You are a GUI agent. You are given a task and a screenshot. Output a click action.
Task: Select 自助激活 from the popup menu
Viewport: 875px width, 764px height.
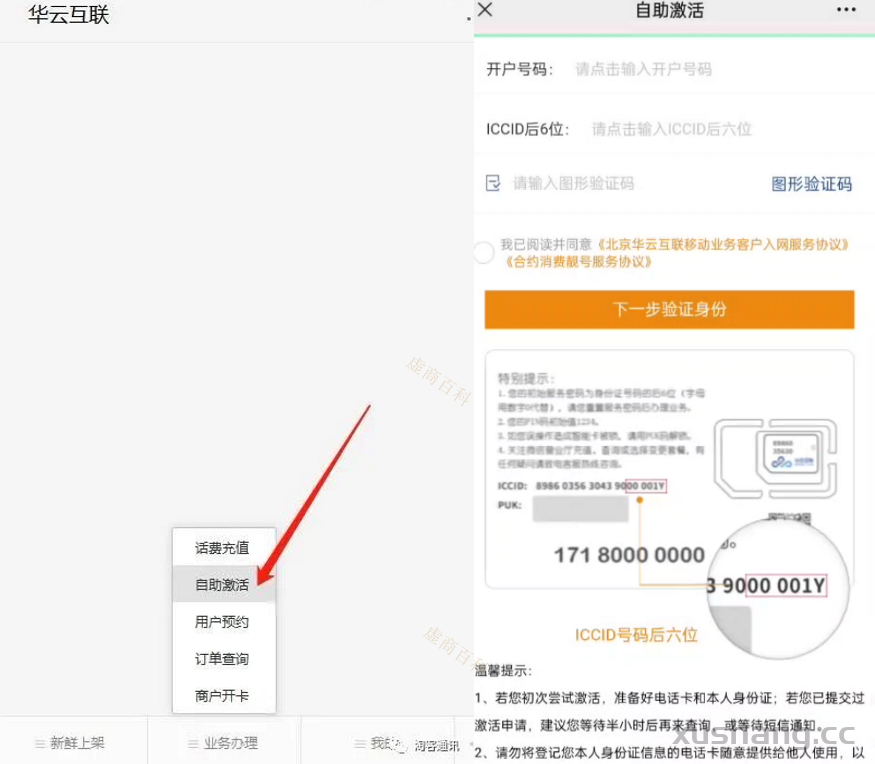(222, 585)
